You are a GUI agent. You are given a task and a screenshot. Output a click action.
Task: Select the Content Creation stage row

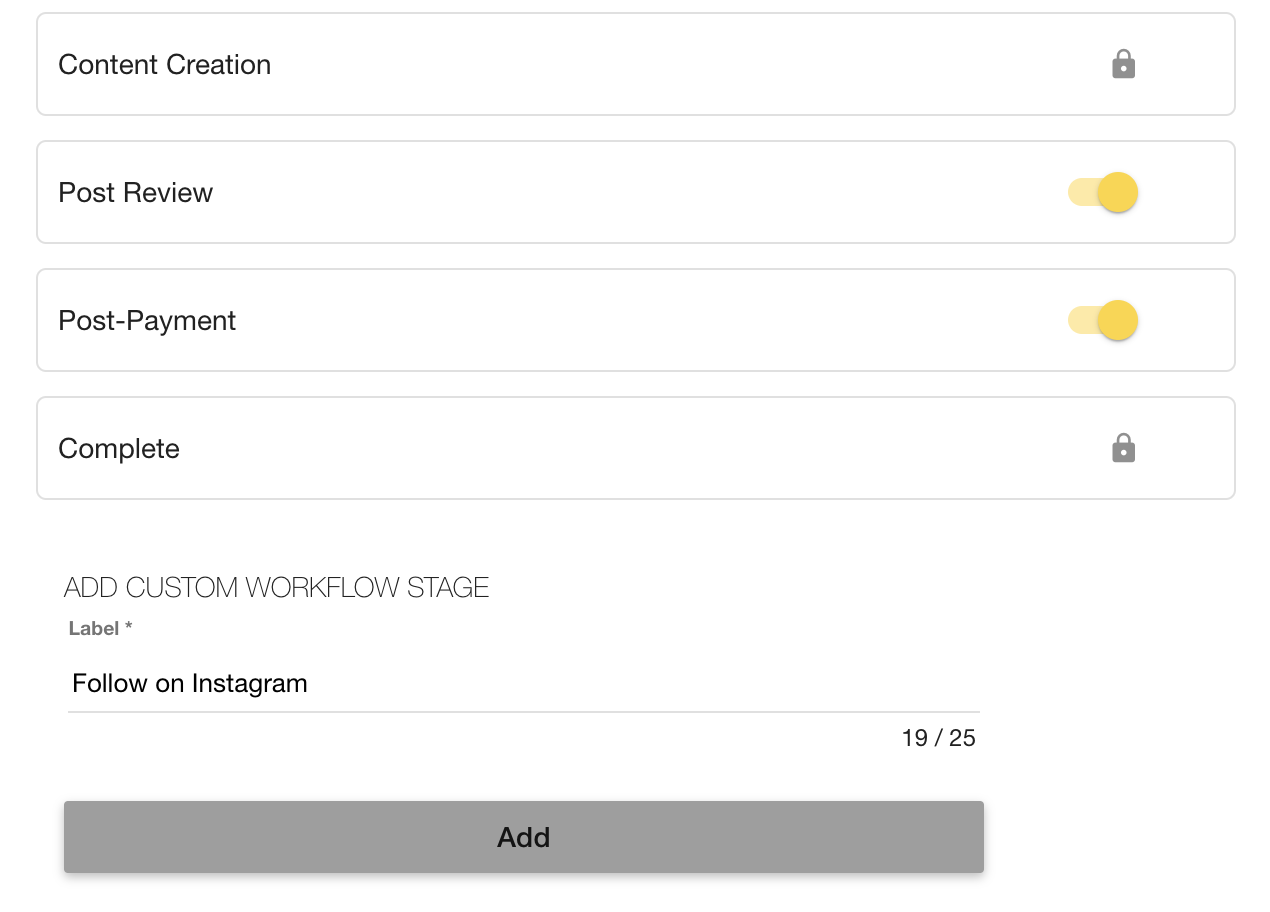(x=636, y=64)
